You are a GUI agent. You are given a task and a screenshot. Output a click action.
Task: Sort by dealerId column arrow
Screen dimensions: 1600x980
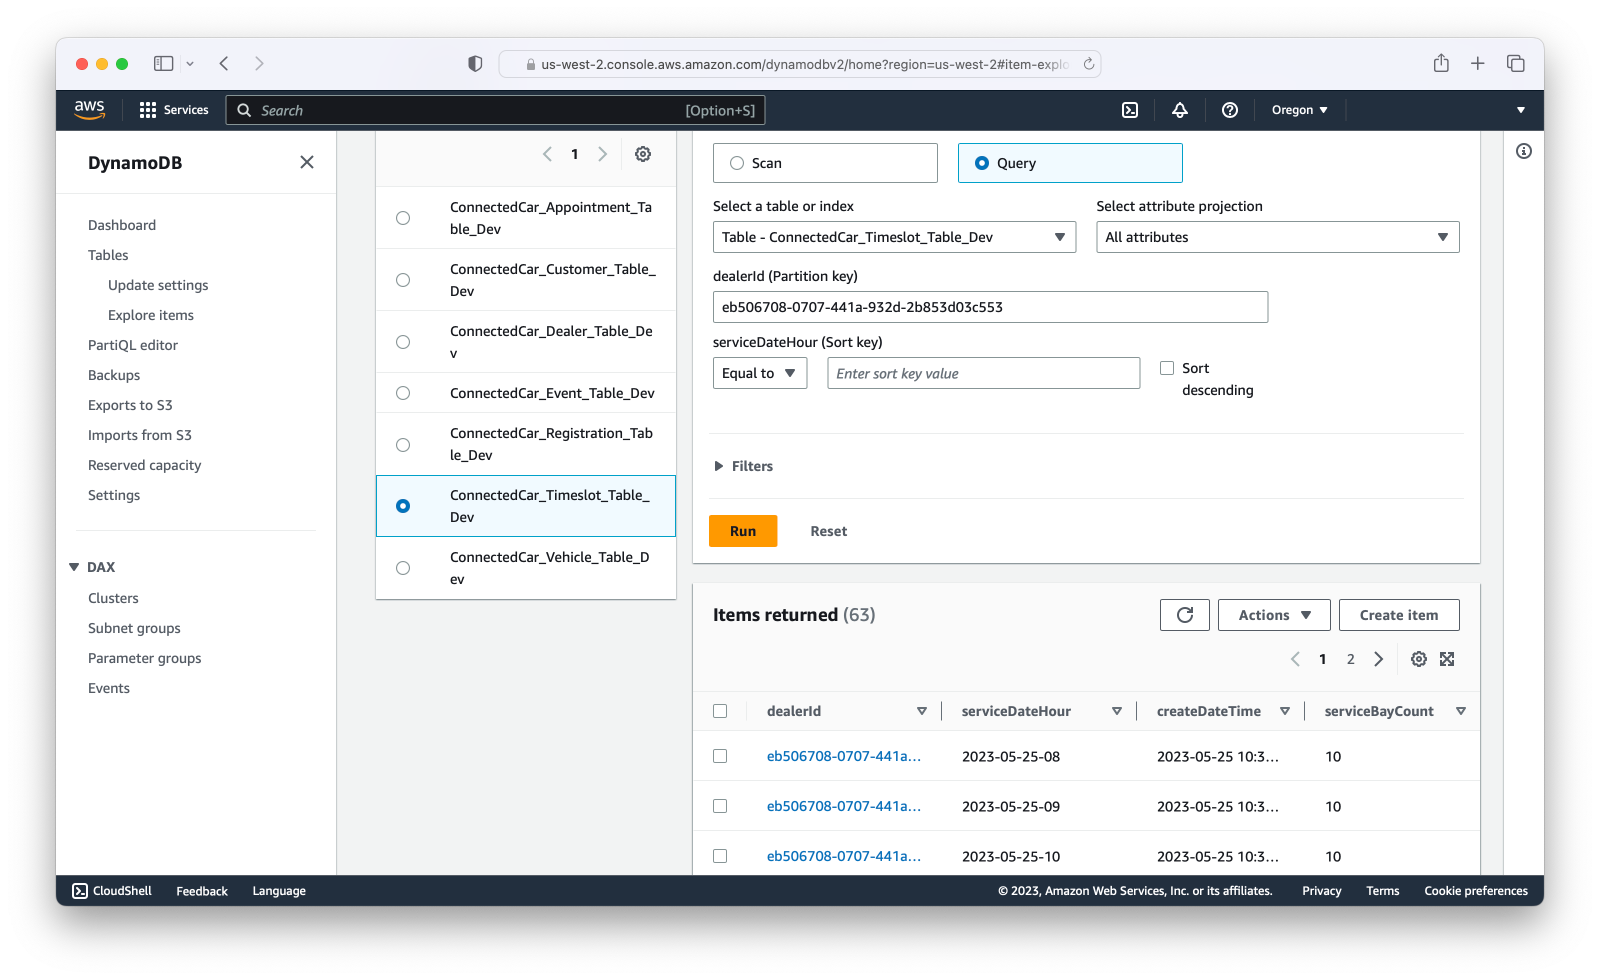[x=922, y=711]
